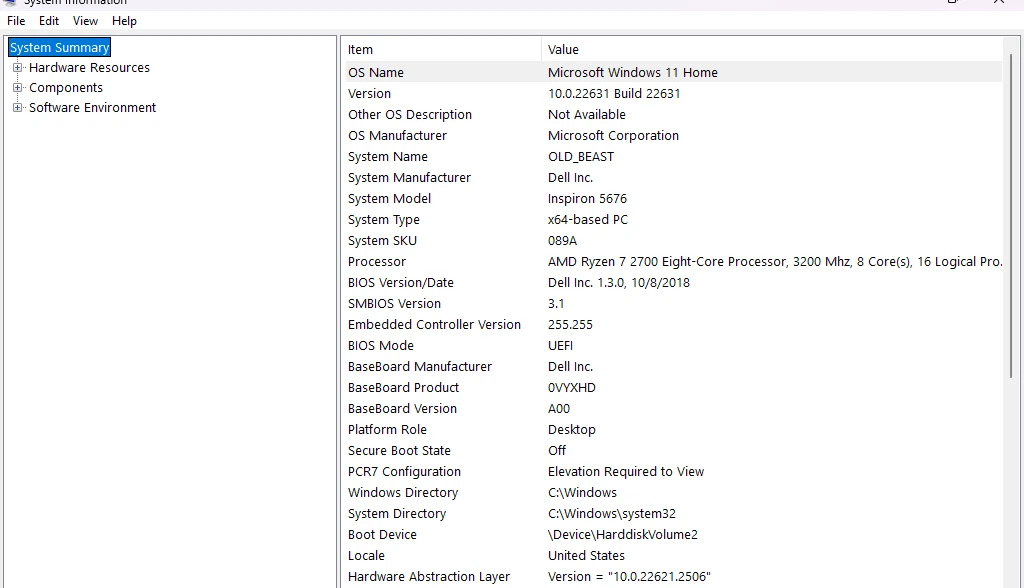Select the BIOS Version/Date row
The height and width of the screenshot is (588, 1024).
(673, 282)
